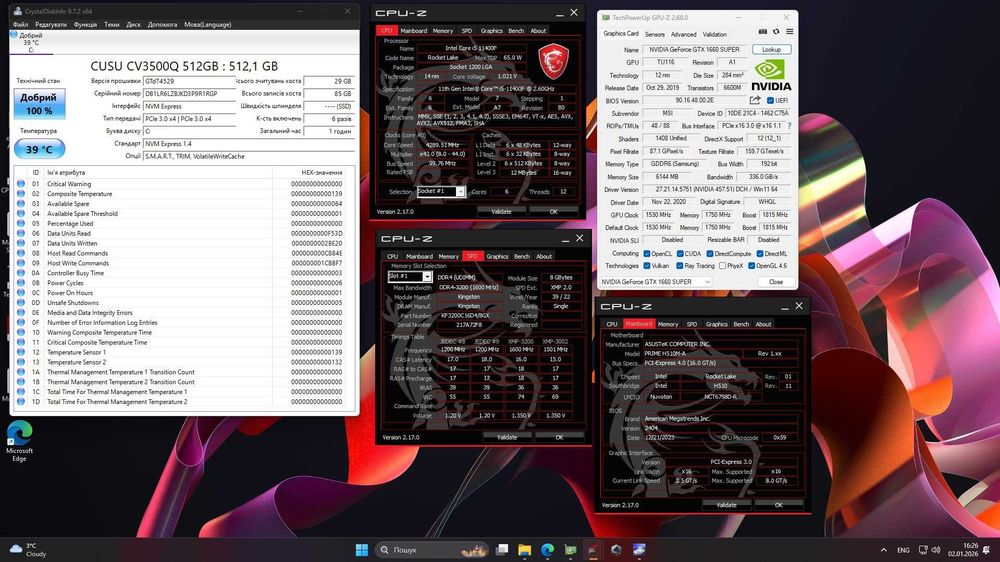Open the Slot #1 dropdown in SPD window
The image size is (1000, 562).
click(x=409, y=276)
